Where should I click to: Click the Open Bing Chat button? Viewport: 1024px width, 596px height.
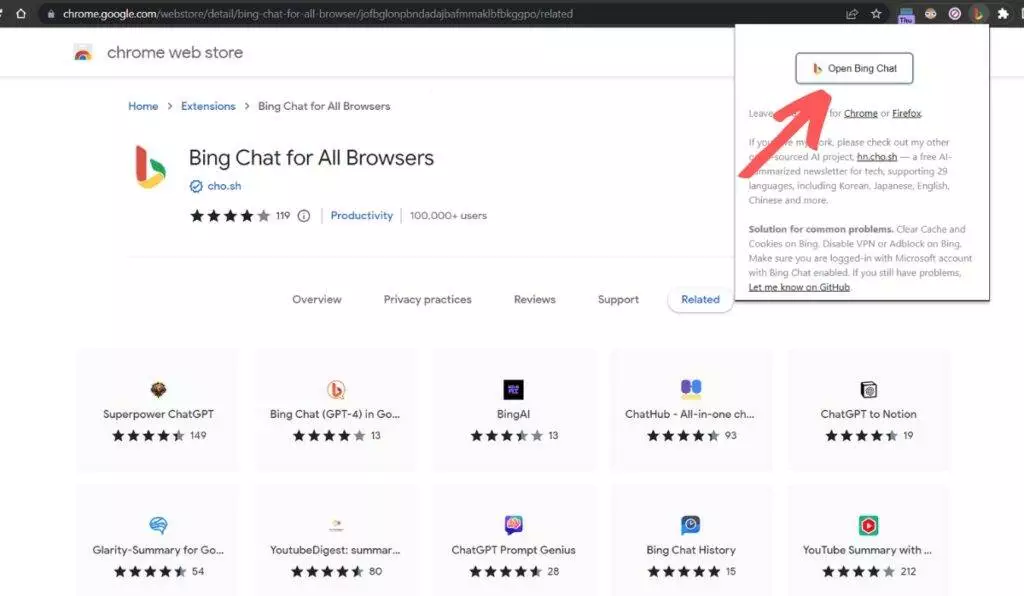(x=854, y=69)
